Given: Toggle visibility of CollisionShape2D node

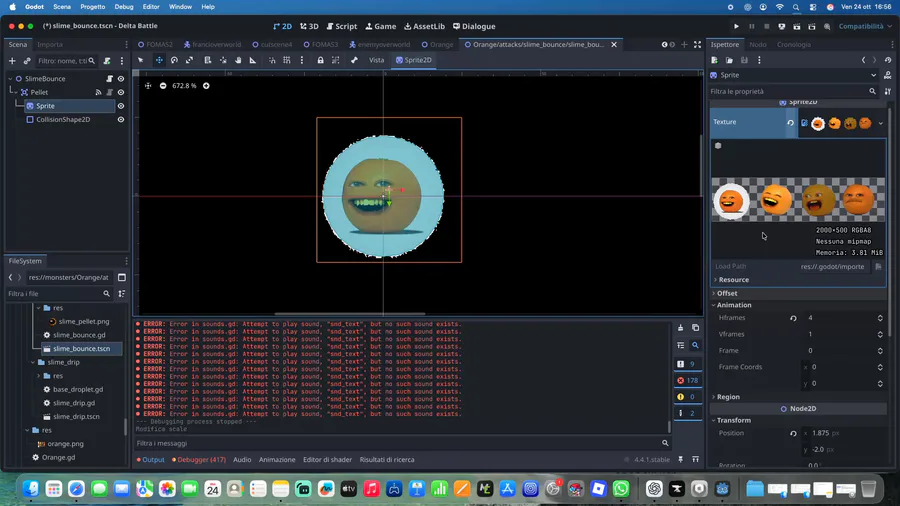Looking at the screenshot, I should 121,120.
